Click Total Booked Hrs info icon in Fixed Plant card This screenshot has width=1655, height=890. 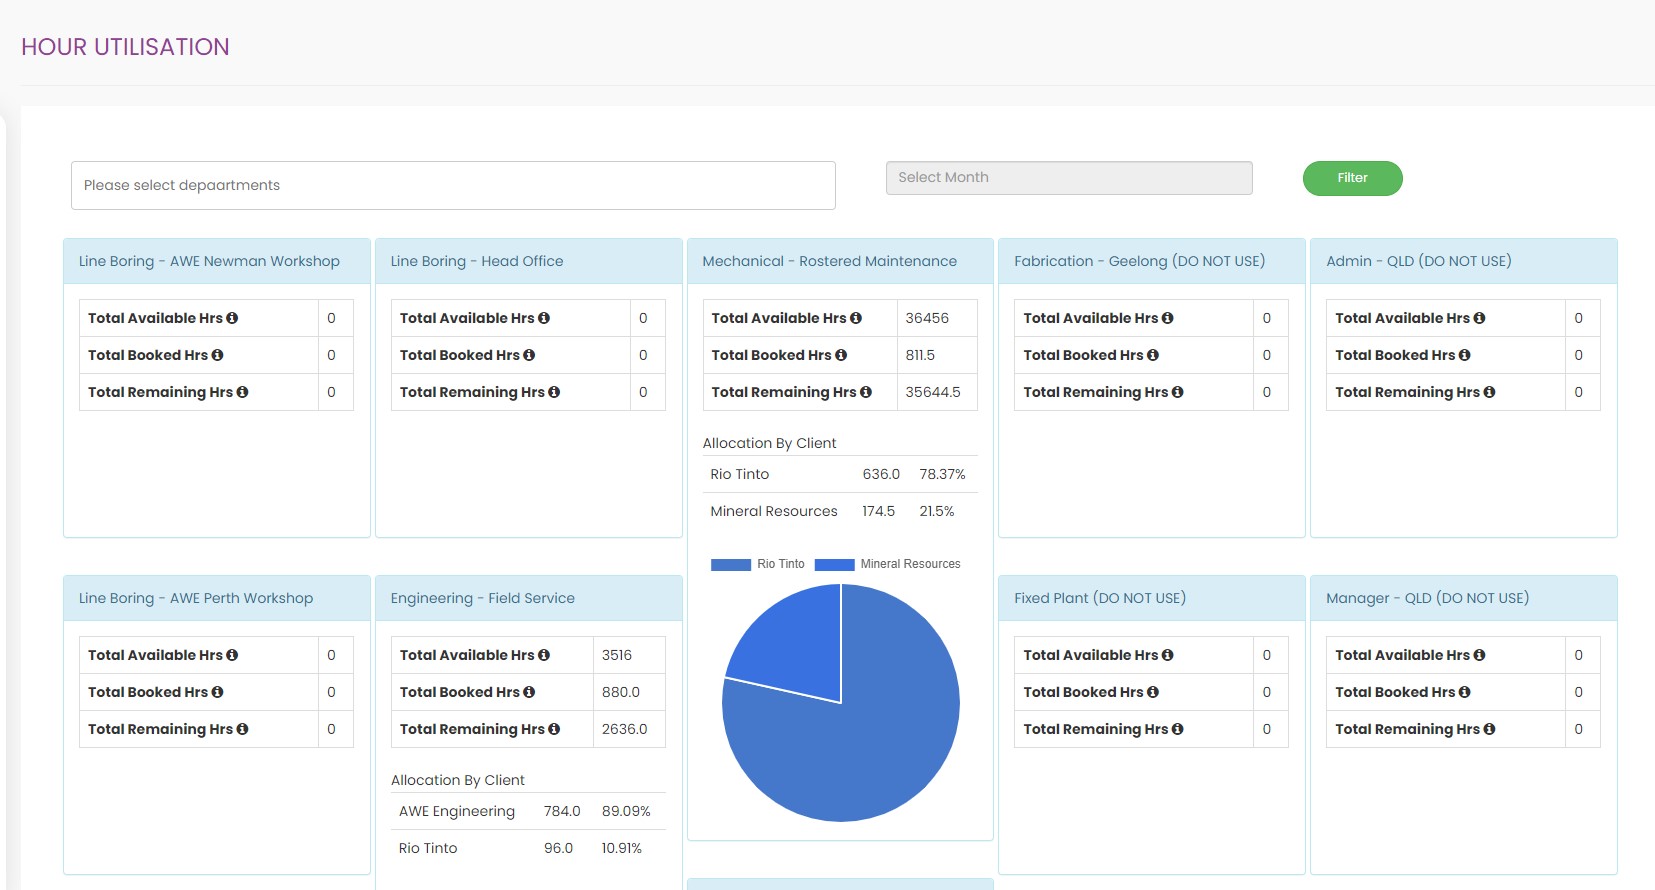[x=1153, y=692]
